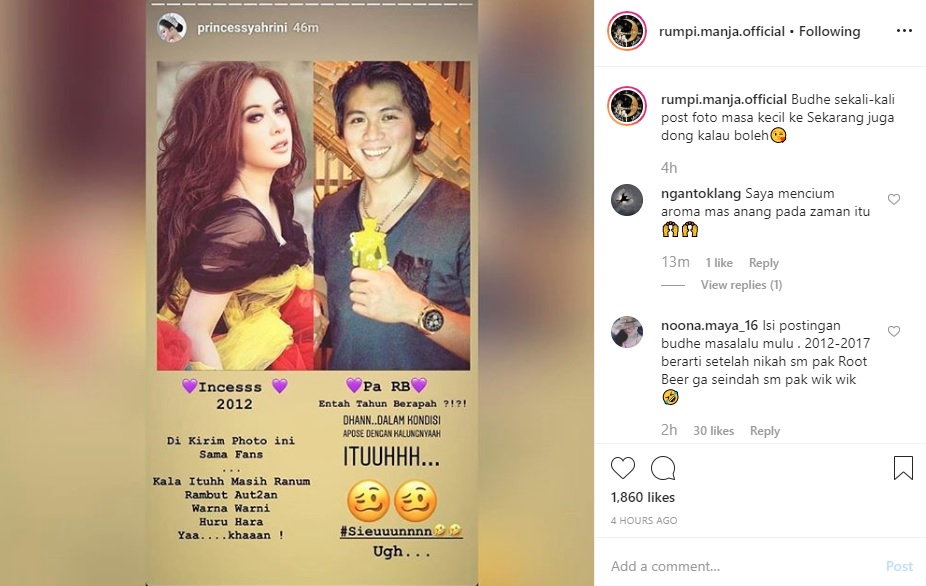Open noona.maya_16's avatar
926x586 pixels.
pos(627,331)
